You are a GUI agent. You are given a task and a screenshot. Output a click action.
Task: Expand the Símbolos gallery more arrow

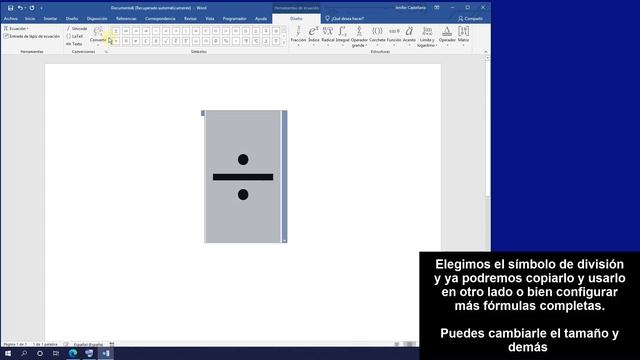coord(284,43)
